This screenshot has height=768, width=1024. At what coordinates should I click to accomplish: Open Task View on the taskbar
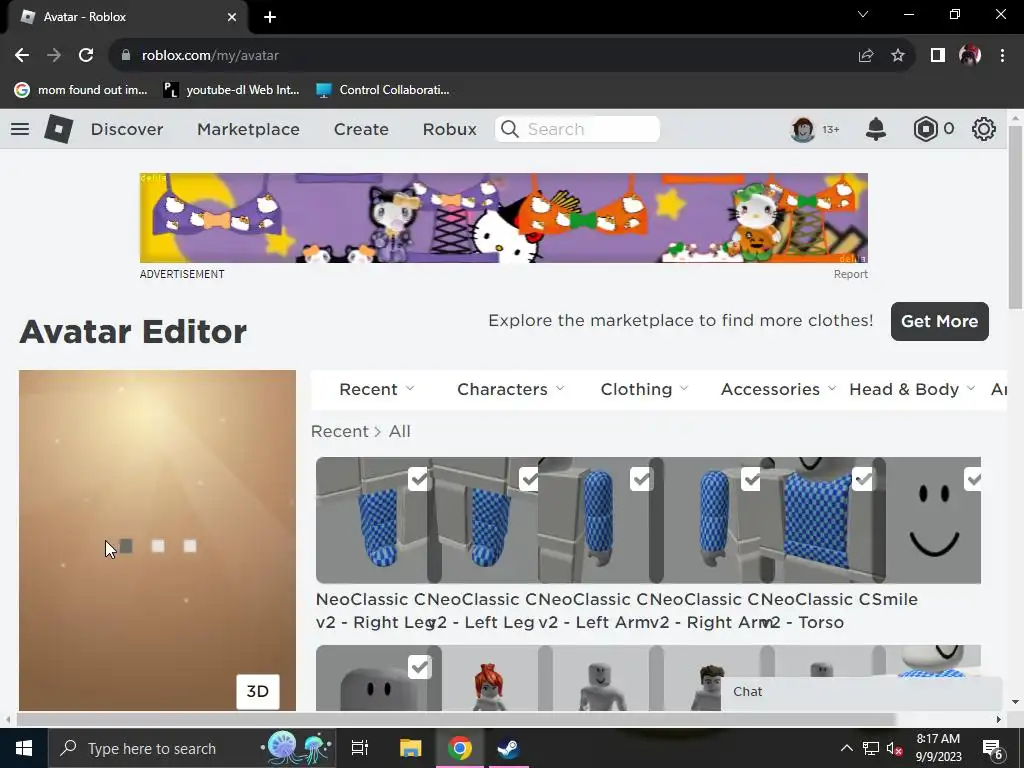click(x=360, y=748)
